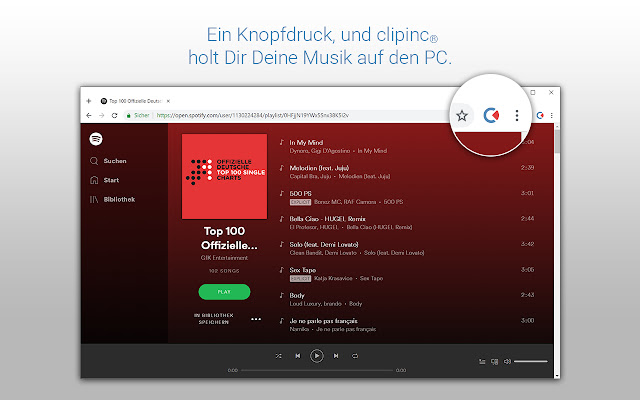
Task: Open artist link Capital Bra, Juju
Action: tap(310, 176)
